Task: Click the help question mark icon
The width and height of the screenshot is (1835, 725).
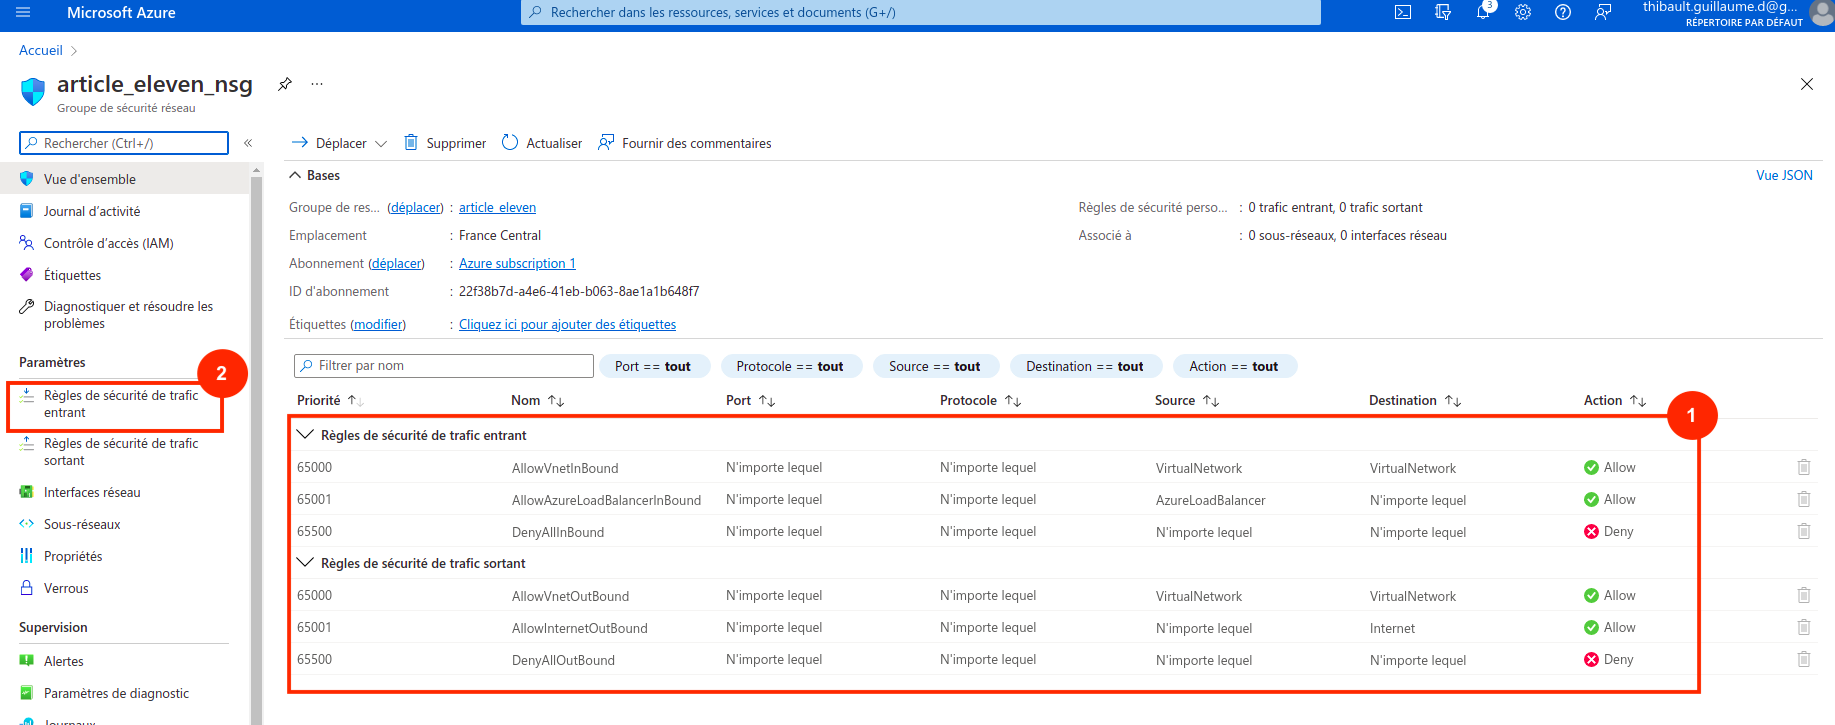Action: [x=1563, y=13]
